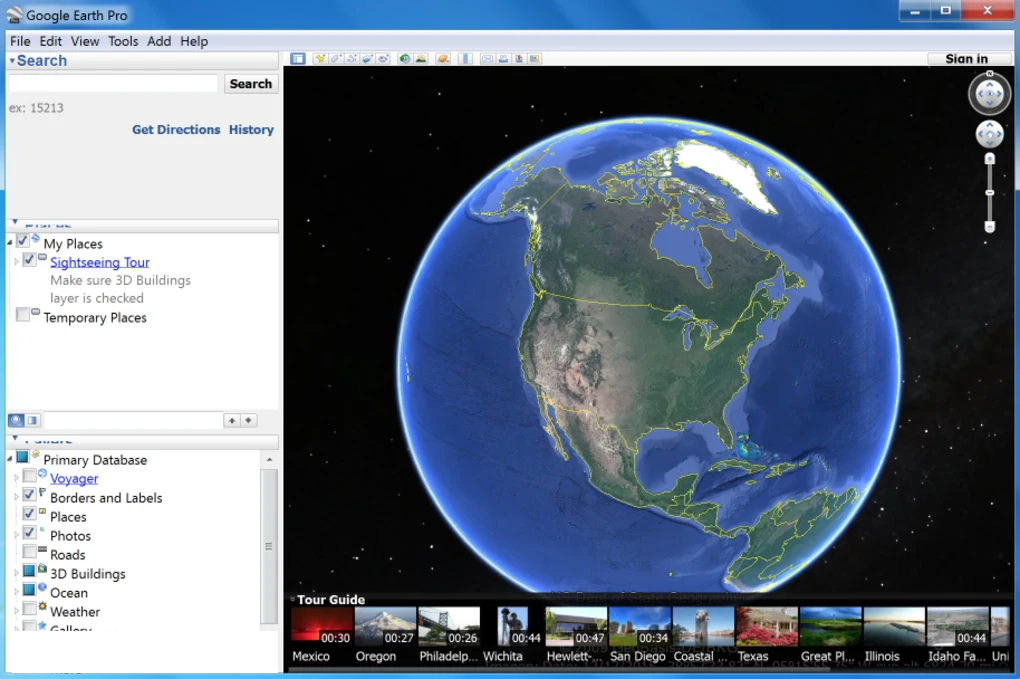
Task: Turn off the Photos layer checkbox
Action: click(29, 533)
